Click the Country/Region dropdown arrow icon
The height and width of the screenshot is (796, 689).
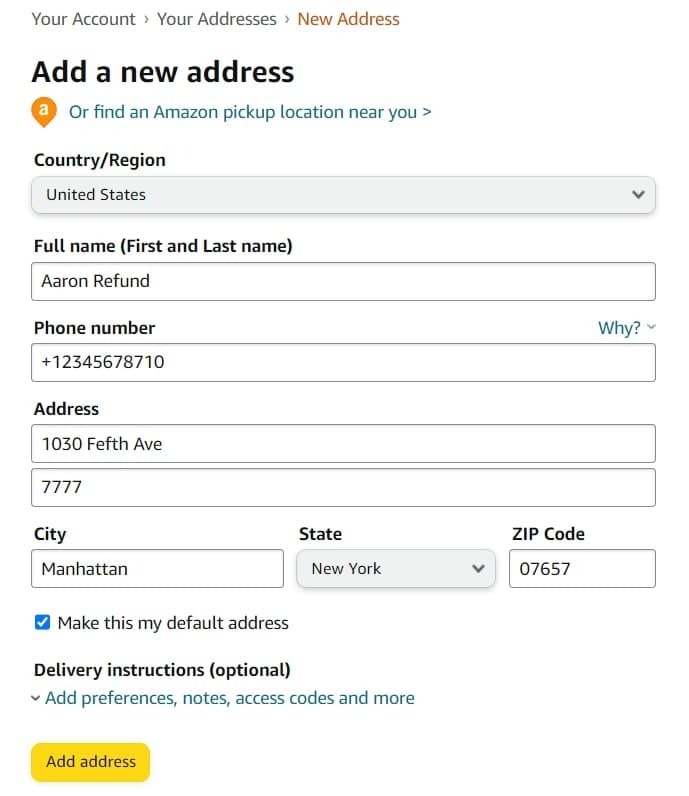pos(638,195)
